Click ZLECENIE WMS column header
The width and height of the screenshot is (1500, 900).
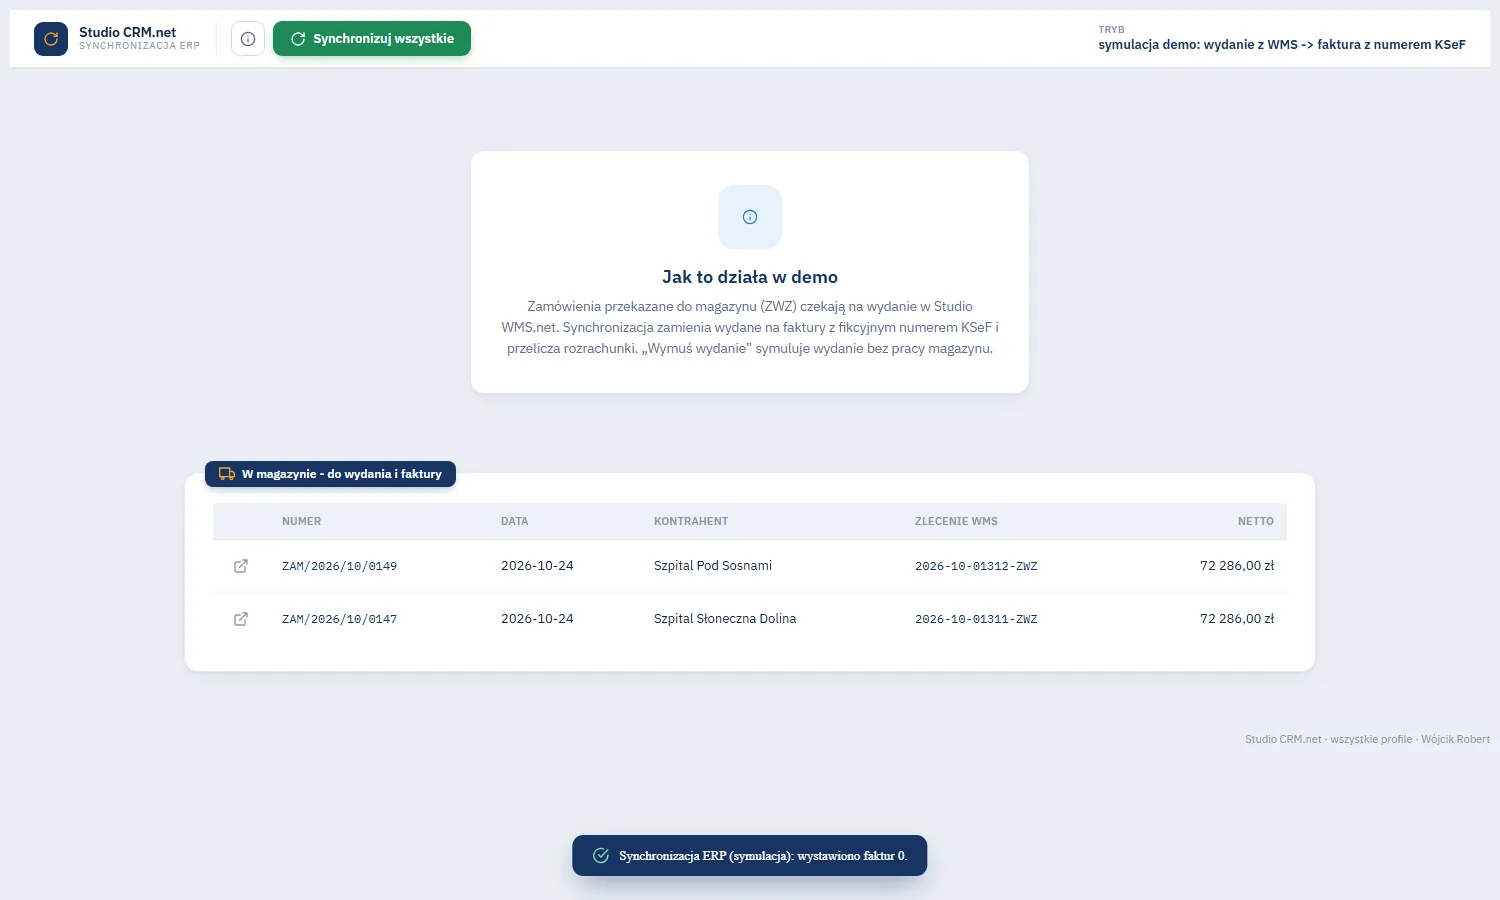956,521
